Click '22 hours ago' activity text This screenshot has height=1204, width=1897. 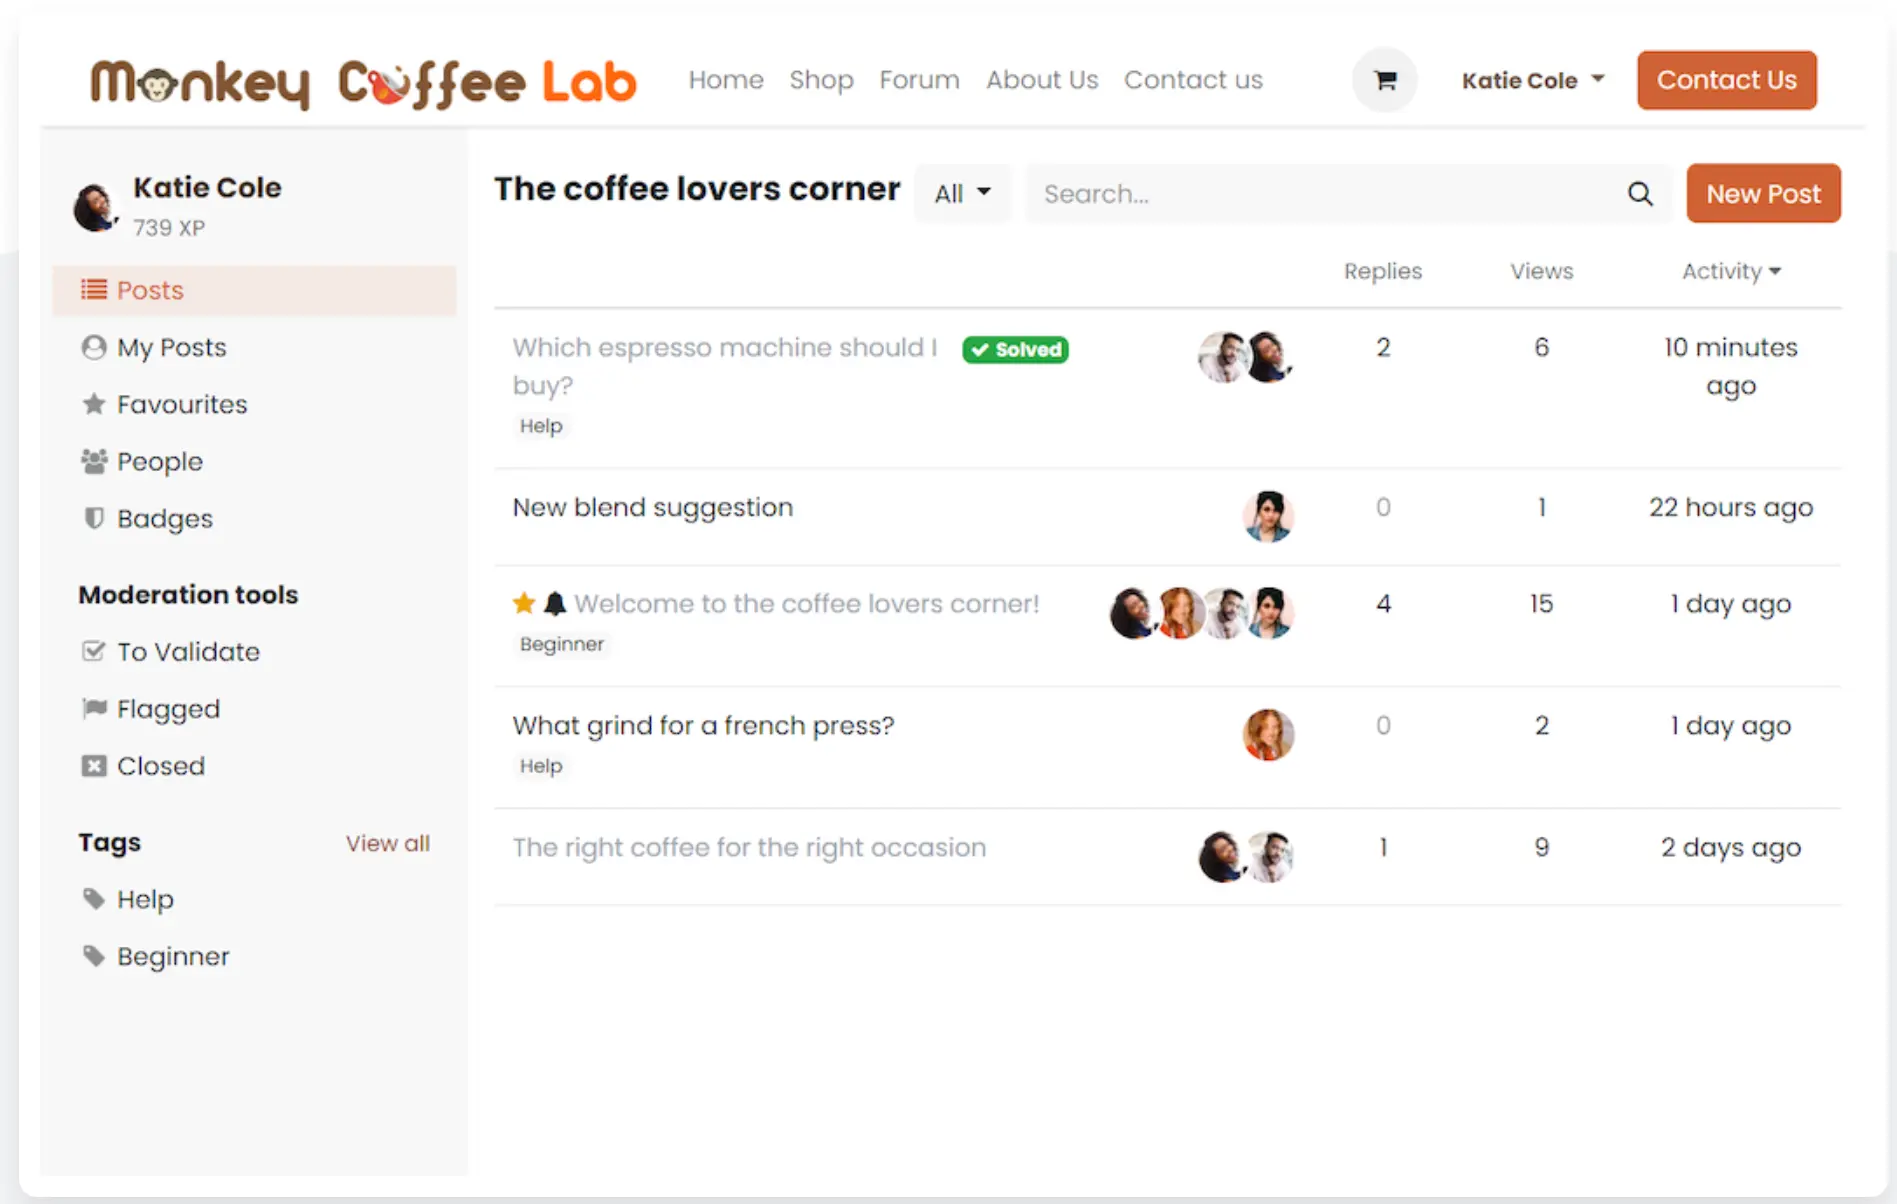point(1731,507)
